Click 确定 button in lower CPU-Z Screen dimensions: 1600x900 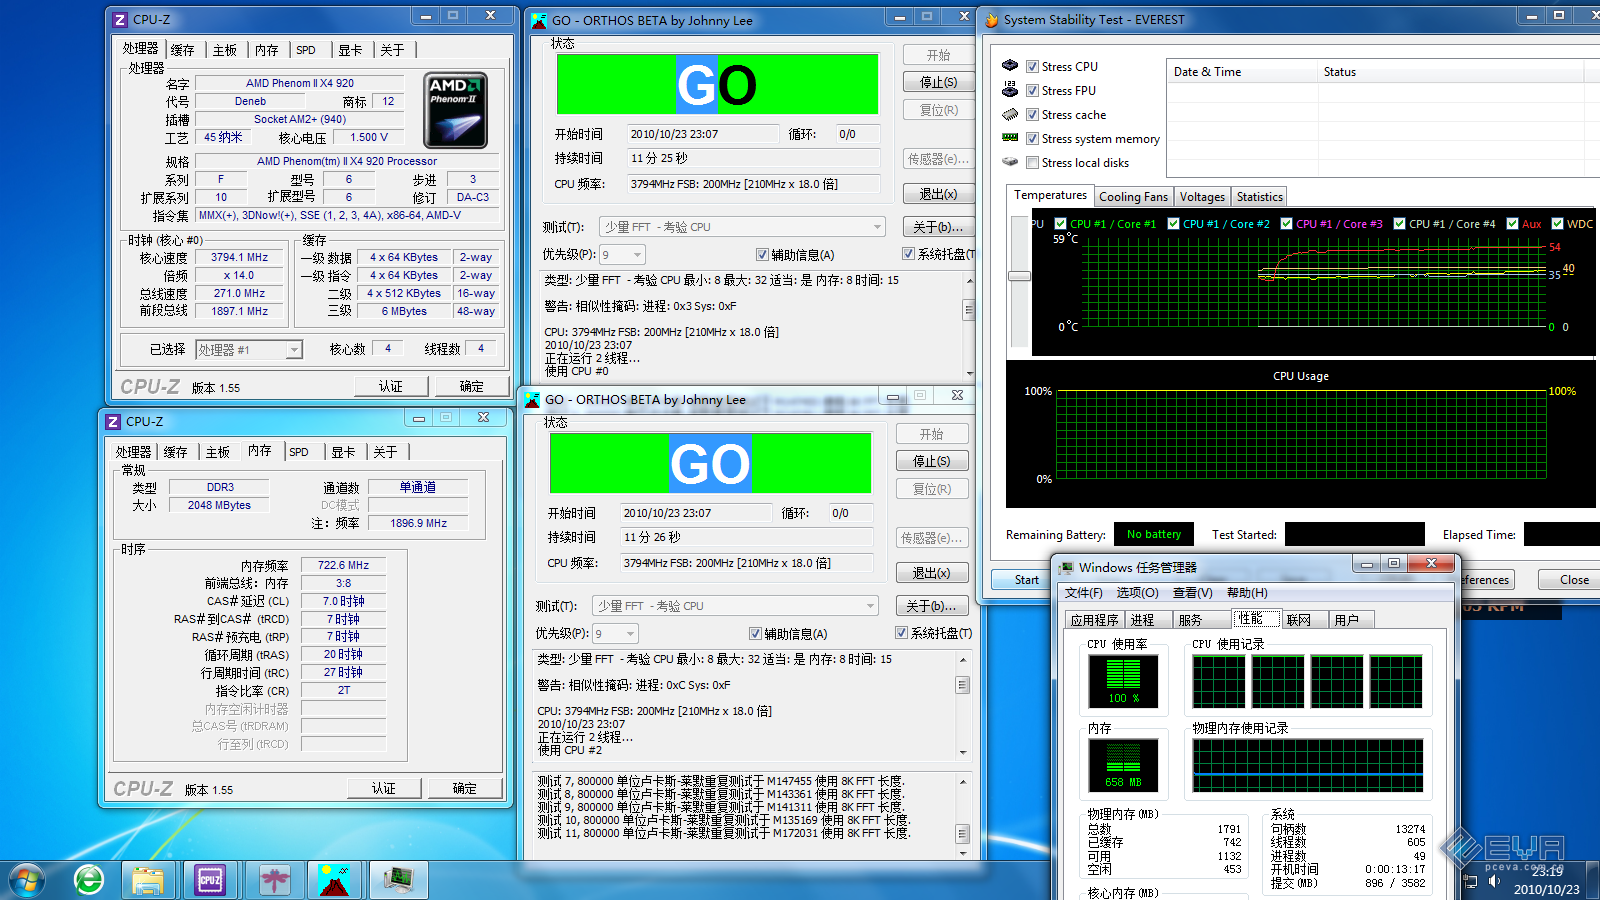coord(464,788)
